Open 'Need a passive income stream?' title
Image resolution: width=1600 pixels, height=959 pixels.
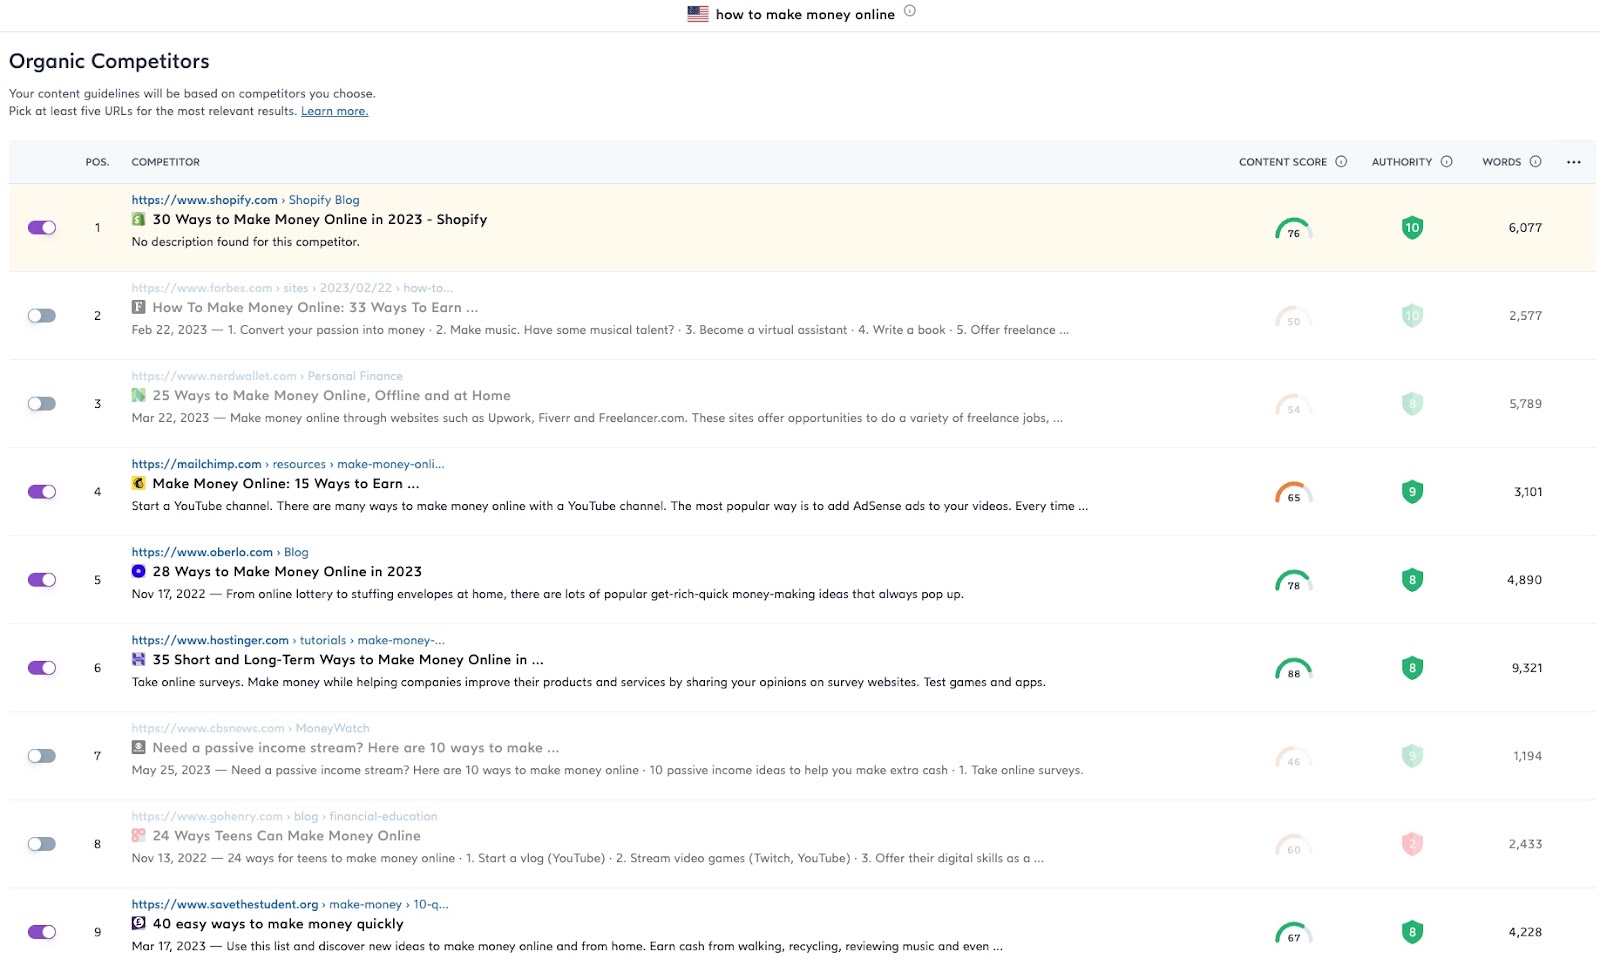pos(356,747)
